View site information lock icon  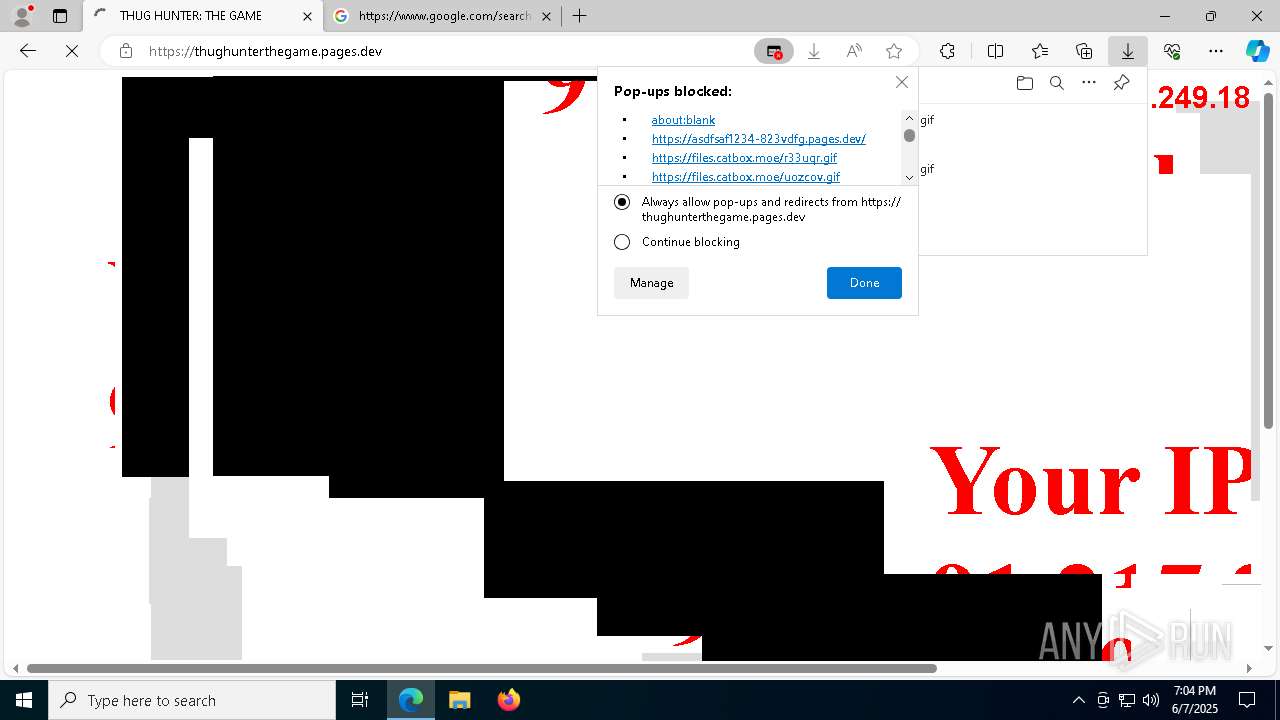pos(125,51)
